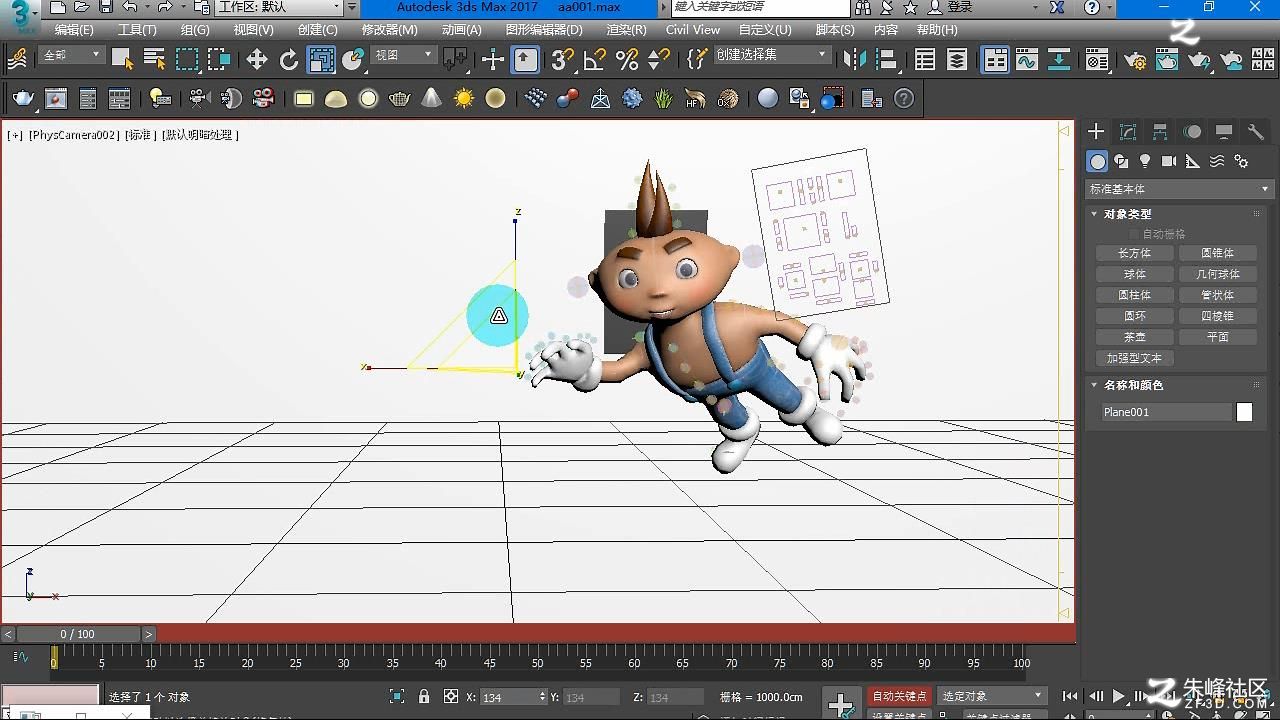This screenshot has height=720, width=1280.
Task: Activate the Select and Move tool
Action: coord(257,59)
